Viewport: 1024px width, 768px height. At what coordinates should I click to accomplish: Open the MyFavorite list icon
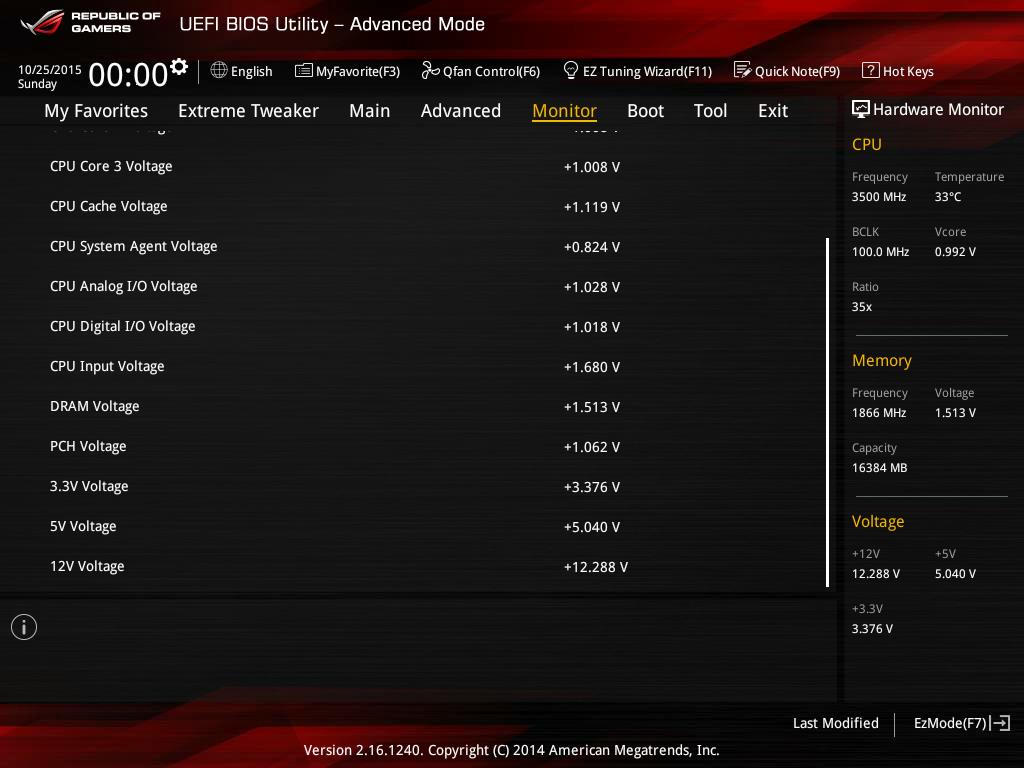304,71
